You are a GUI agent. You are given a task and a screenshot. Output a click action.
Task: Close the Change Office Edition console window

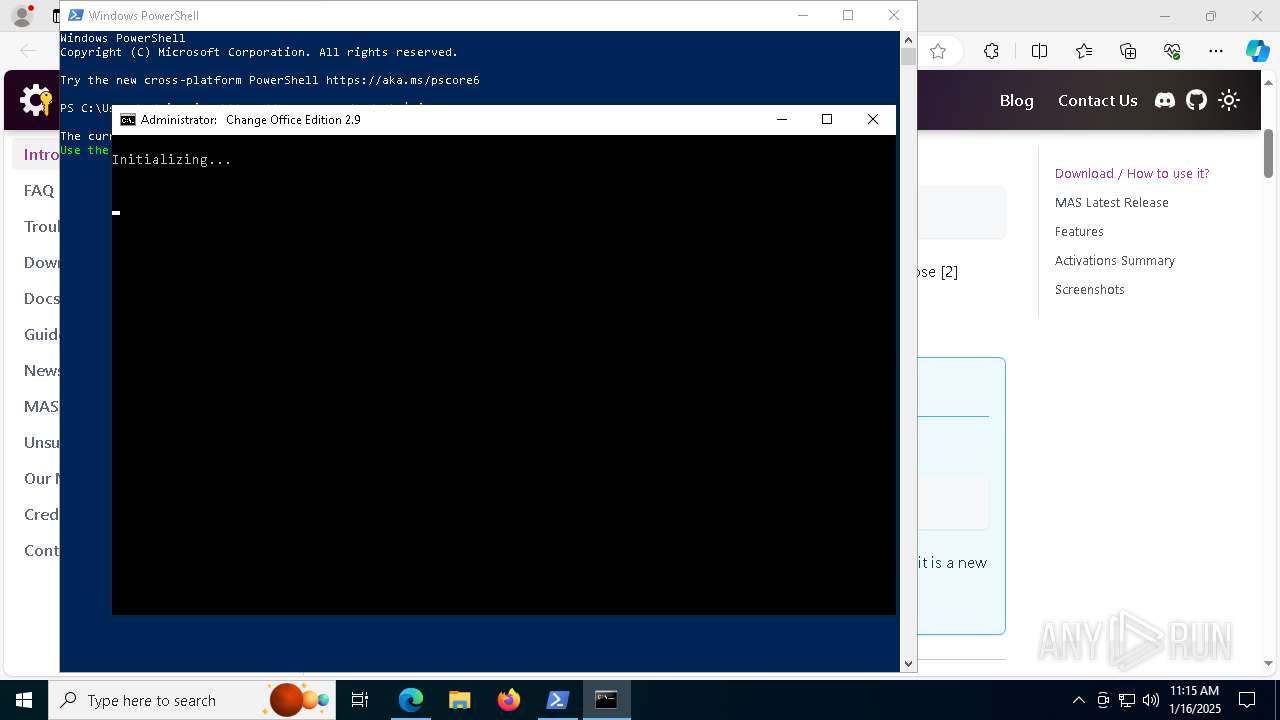tap(873, 119)
